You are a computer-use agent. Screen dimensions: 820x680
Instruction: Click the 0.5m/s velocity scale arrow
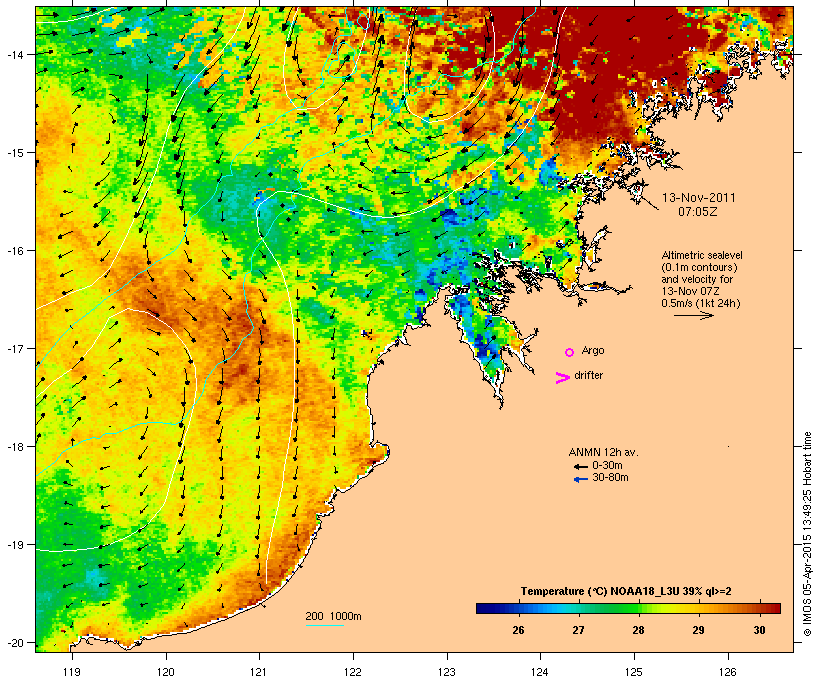(x=693, y=315)
